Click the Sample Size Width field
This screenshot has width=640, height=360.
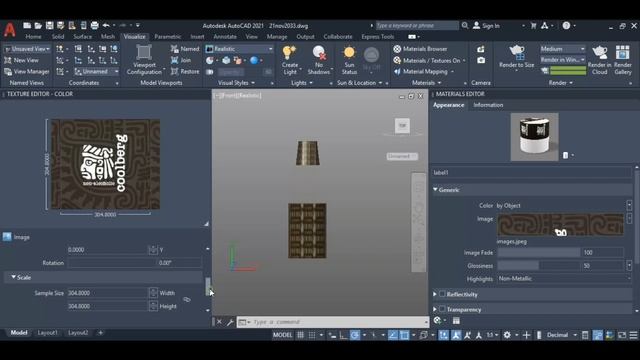[x=107, y=293]
